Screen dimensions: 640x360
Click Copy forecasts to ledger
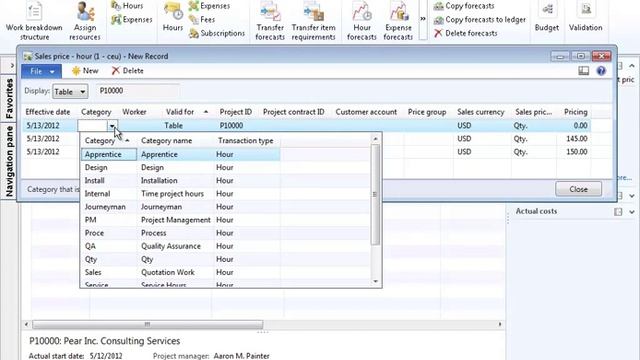point(480,19)
